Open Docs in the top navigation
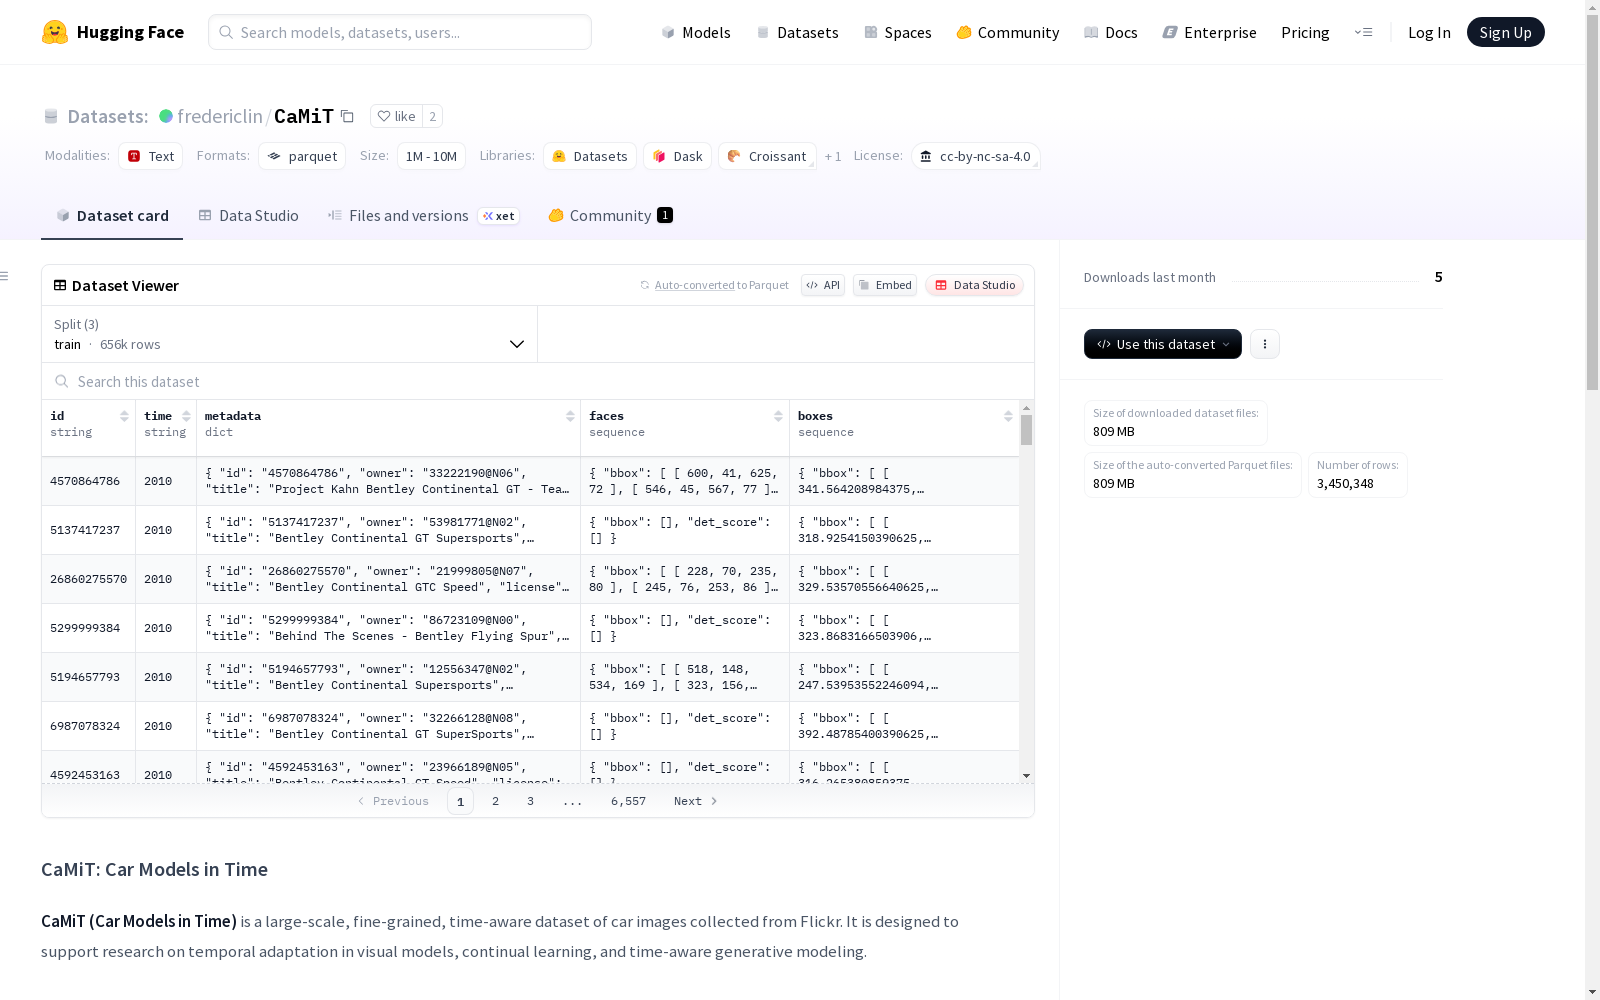Viewport: 1600px width, 1000px height. [x=1111, y=32]
